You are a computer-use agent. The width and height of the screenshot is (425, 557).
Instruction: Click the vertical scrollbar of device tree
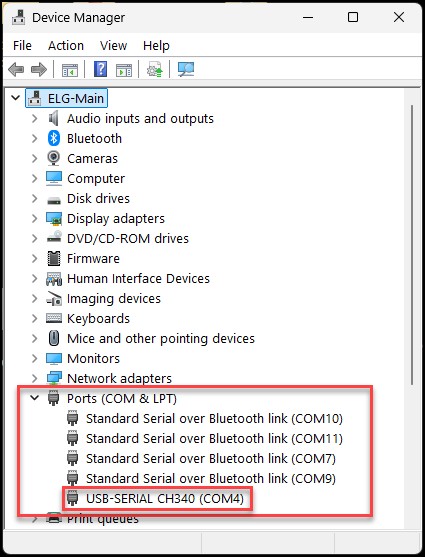pyautogui.click(x=412, y=244)
